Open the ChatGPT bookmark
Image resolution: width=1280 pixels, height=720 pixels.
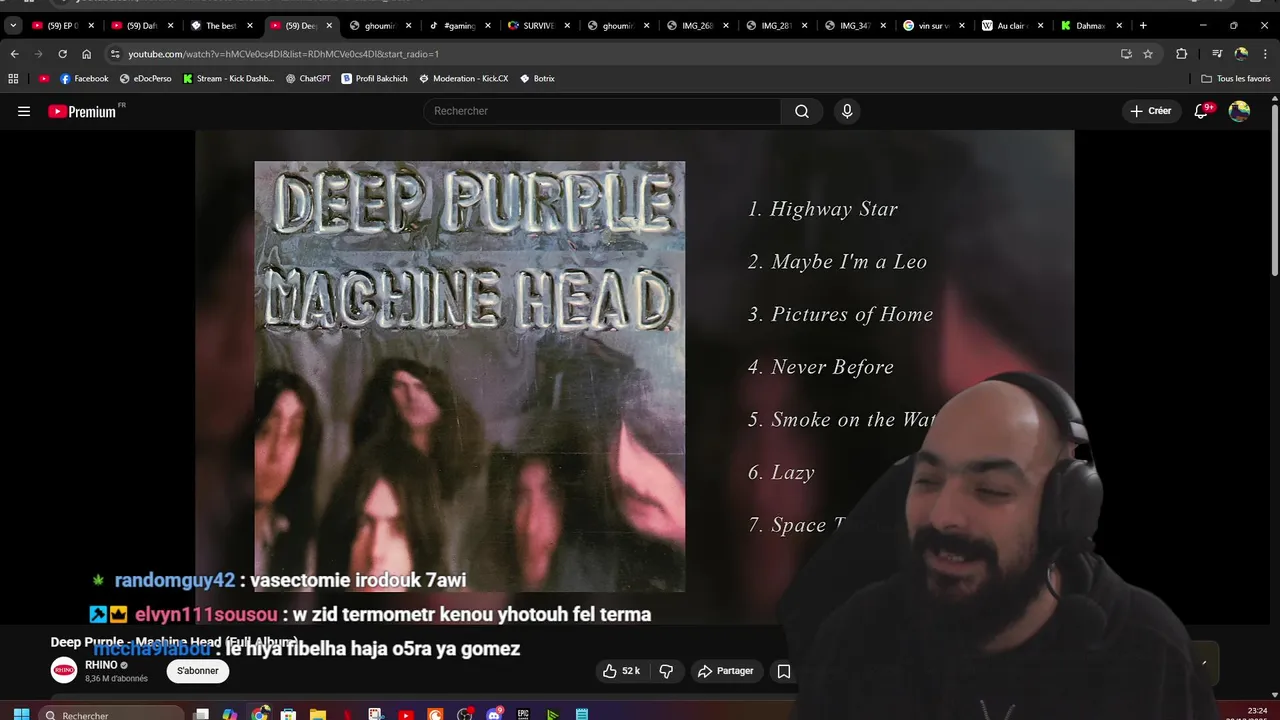308,78
